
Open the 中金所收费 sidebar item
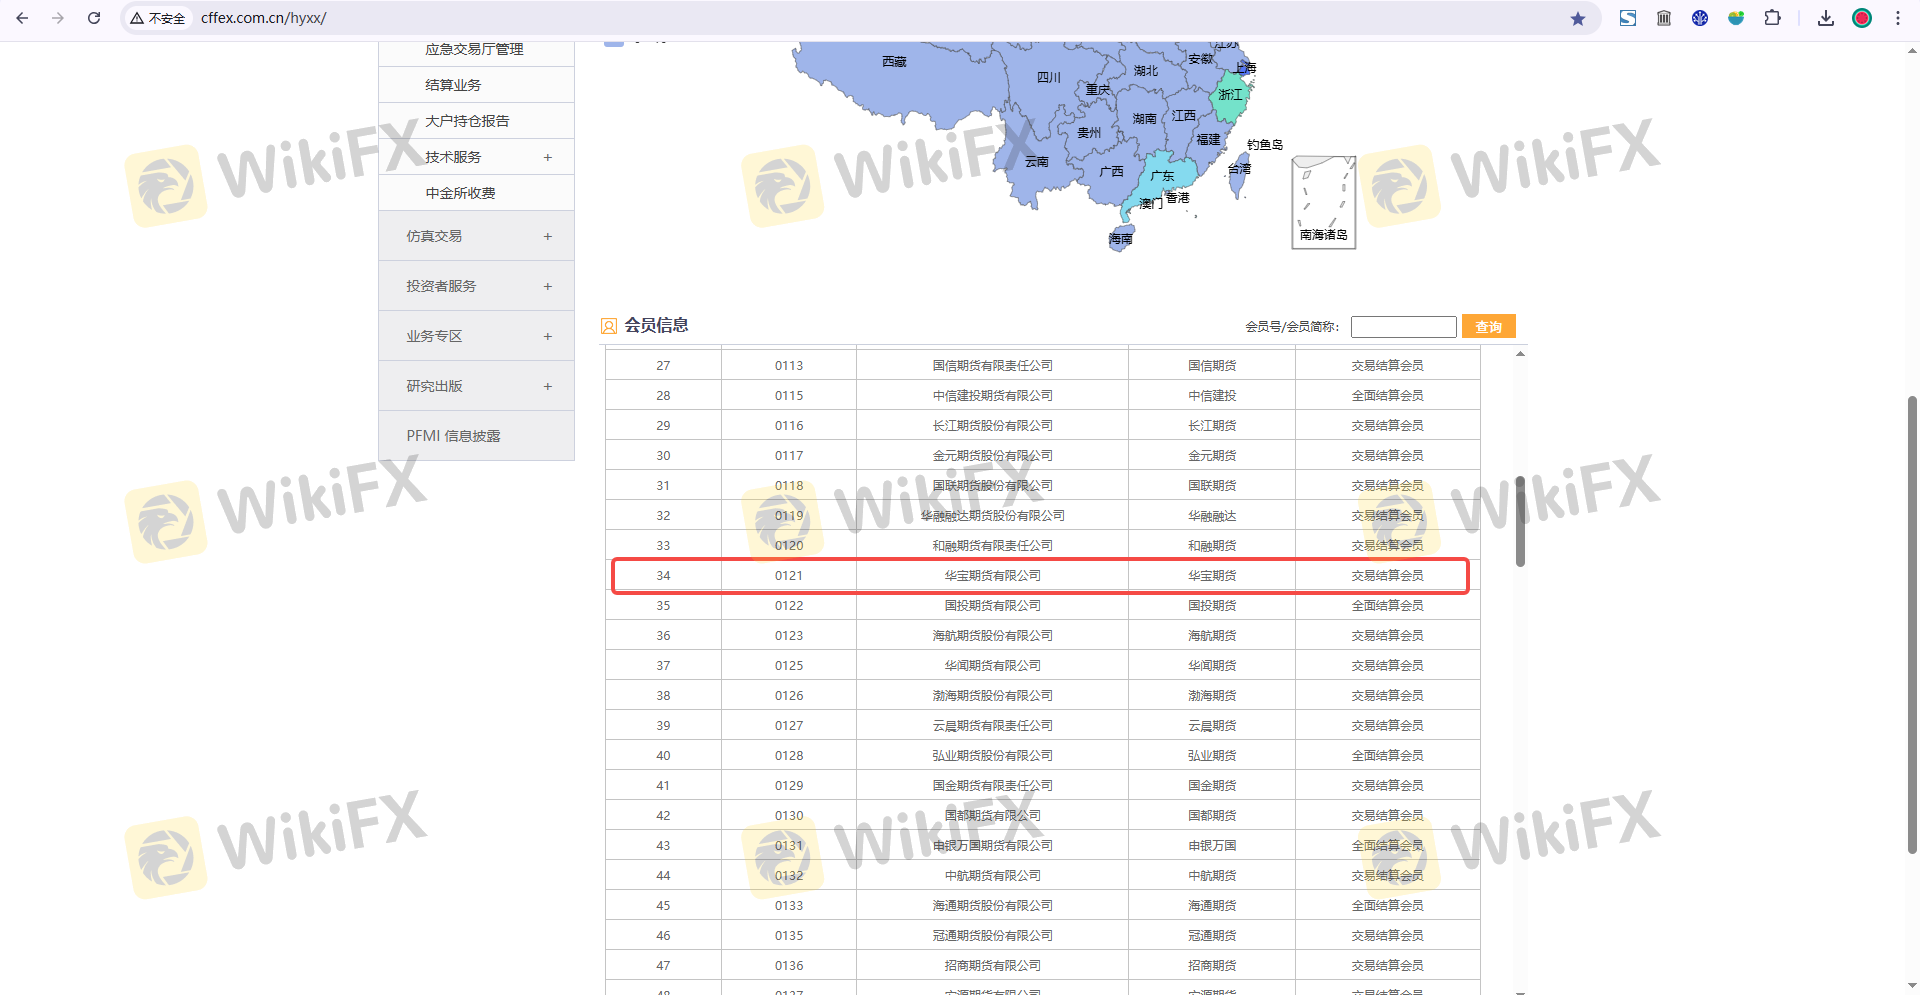(x=460, y=193)
